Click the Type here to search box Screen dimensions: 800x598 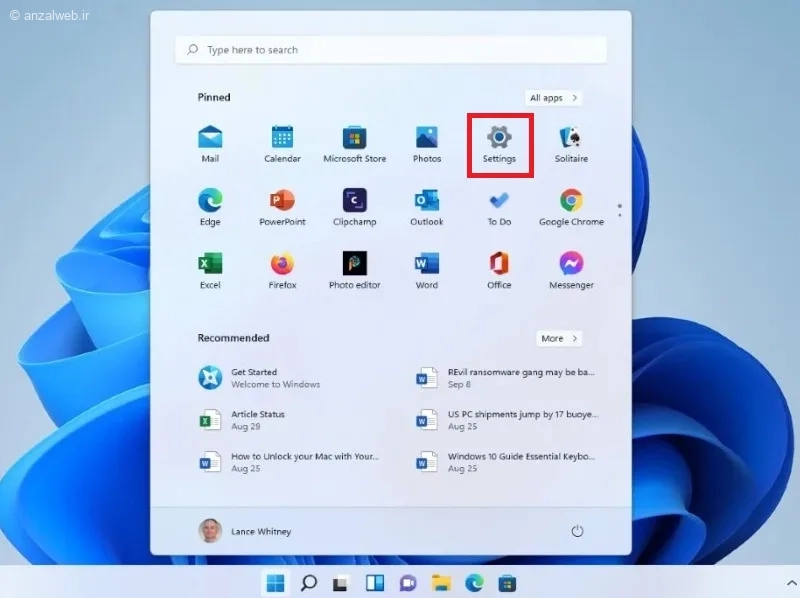click(x=391, y=49)
